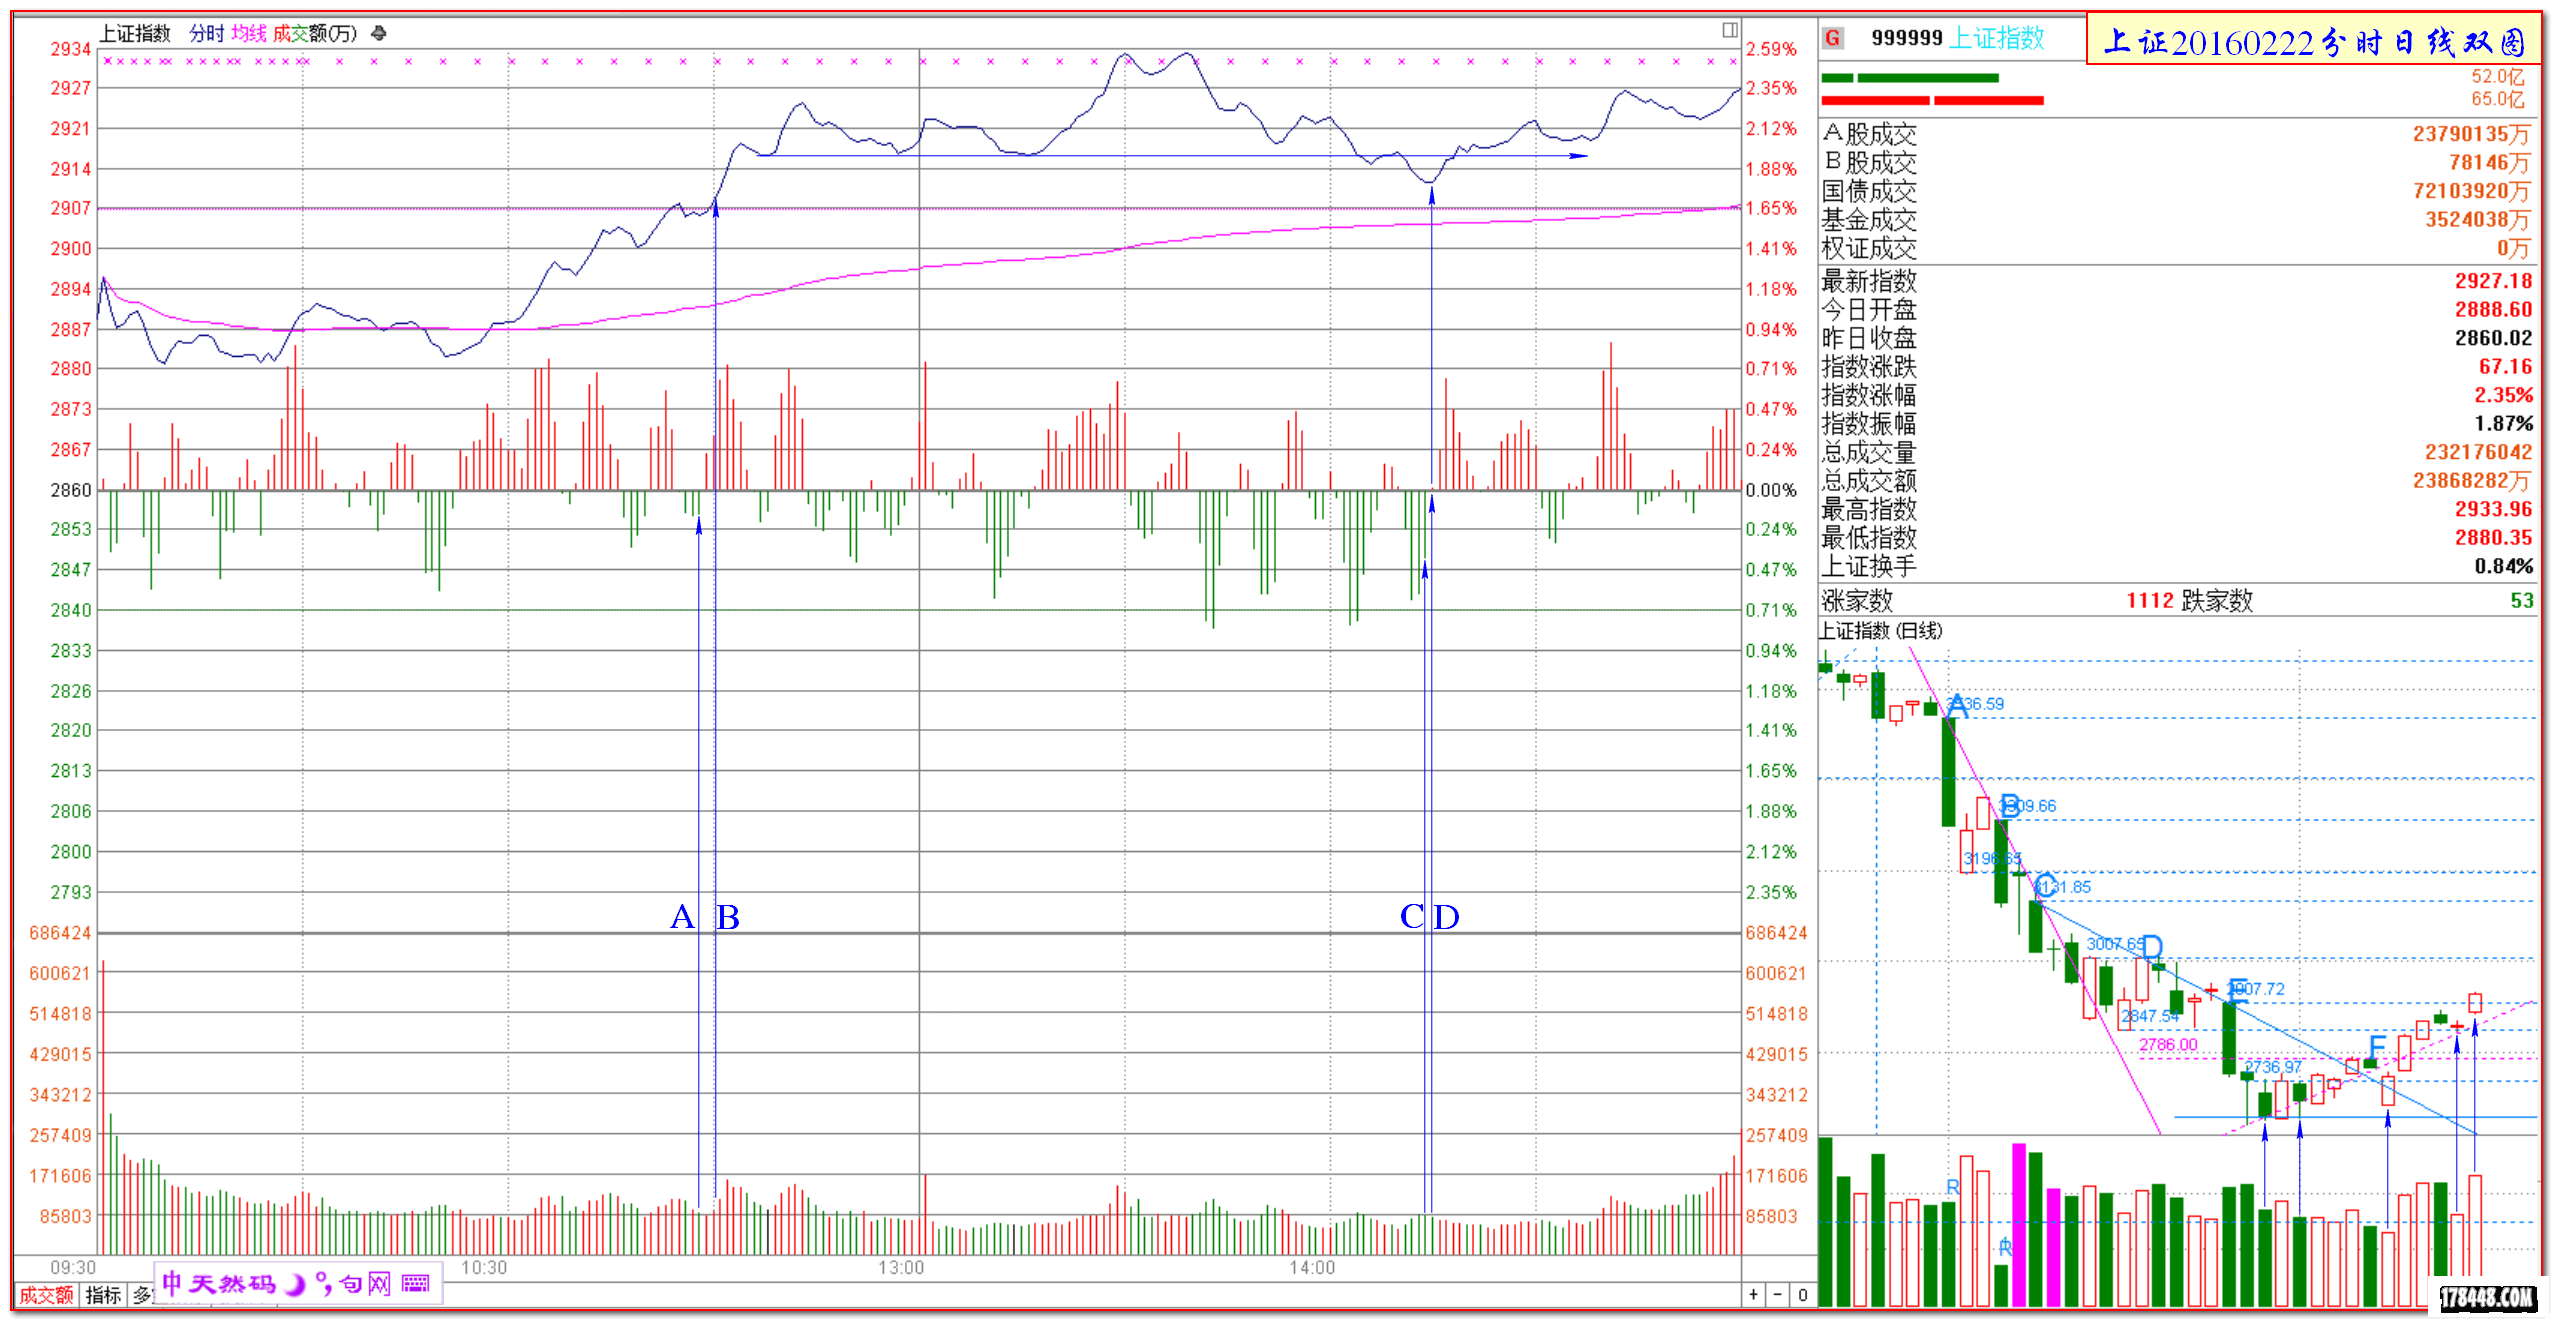This screenshot has height=1322, width=2554.
Task: Click the 最新指数 value 2927.18
Action: pyautogui.click(x=2493, y=281)
